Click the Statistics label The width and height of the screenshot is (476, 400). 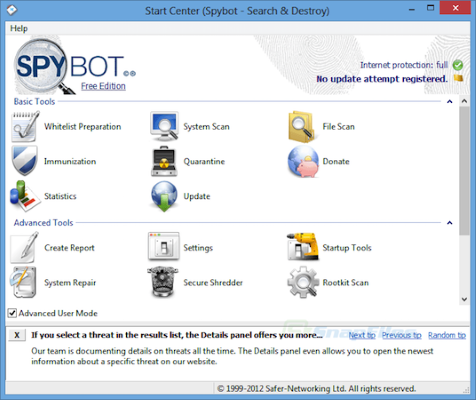coord(60,196)
